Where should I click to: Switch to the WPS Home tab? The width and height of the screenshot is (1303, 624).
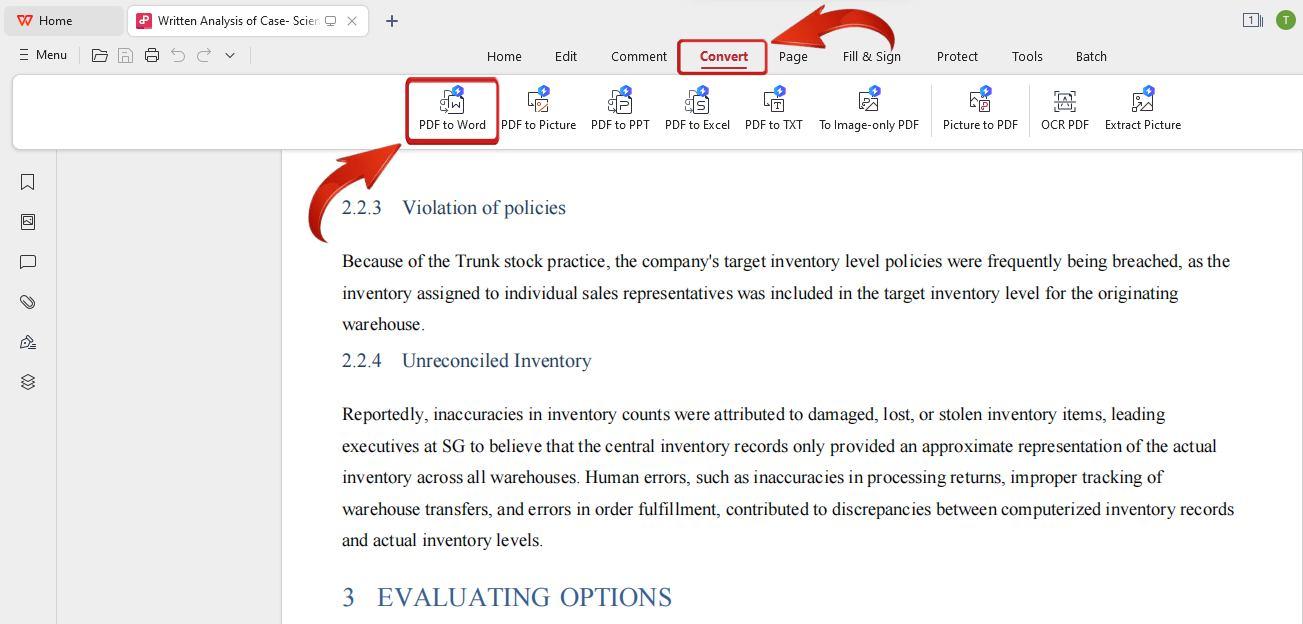(x=63, y=20)
